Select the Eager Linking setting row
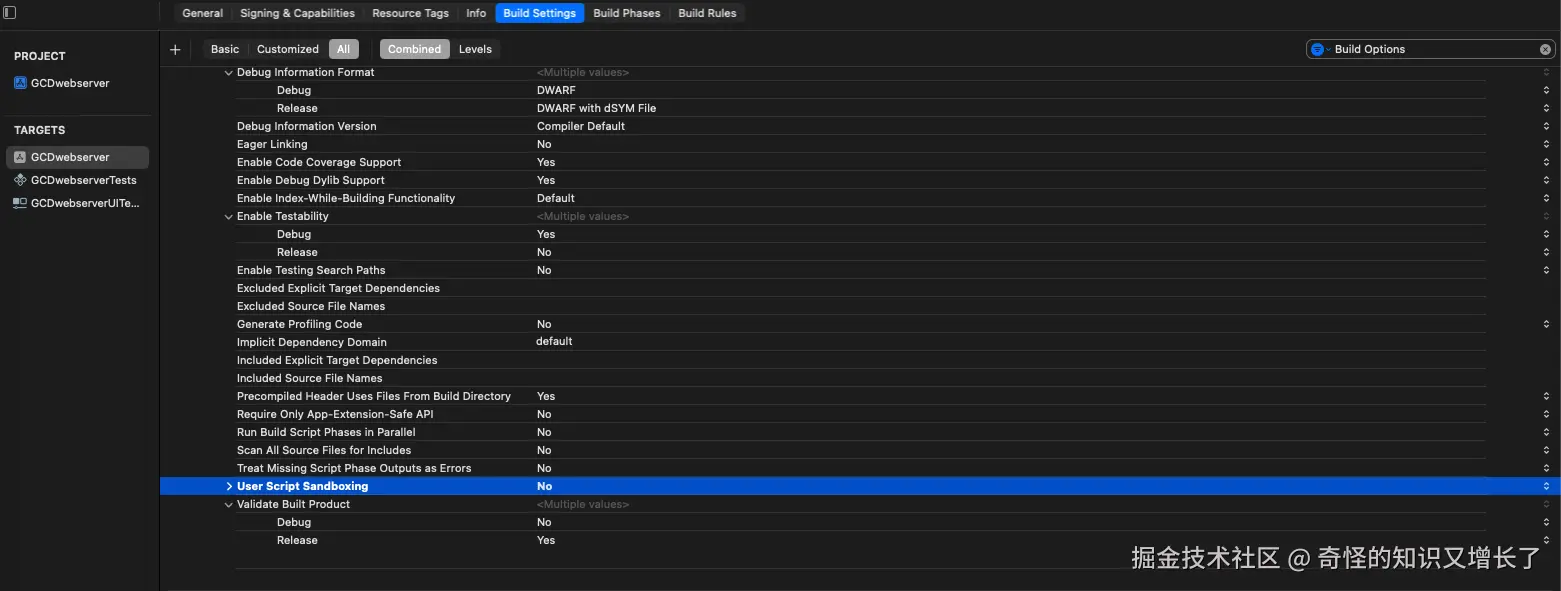 click(860, 144)
